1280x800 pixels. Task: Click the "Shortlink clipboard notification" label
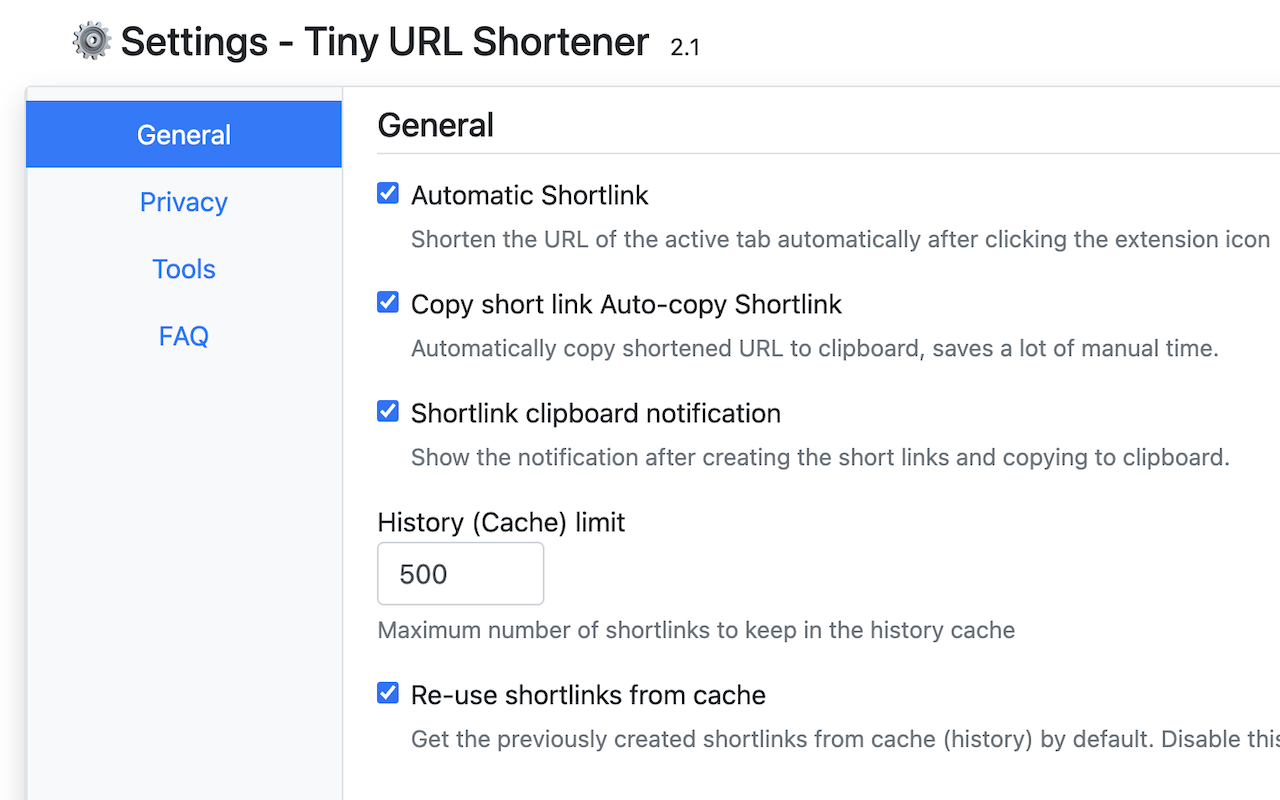(596, 413)
